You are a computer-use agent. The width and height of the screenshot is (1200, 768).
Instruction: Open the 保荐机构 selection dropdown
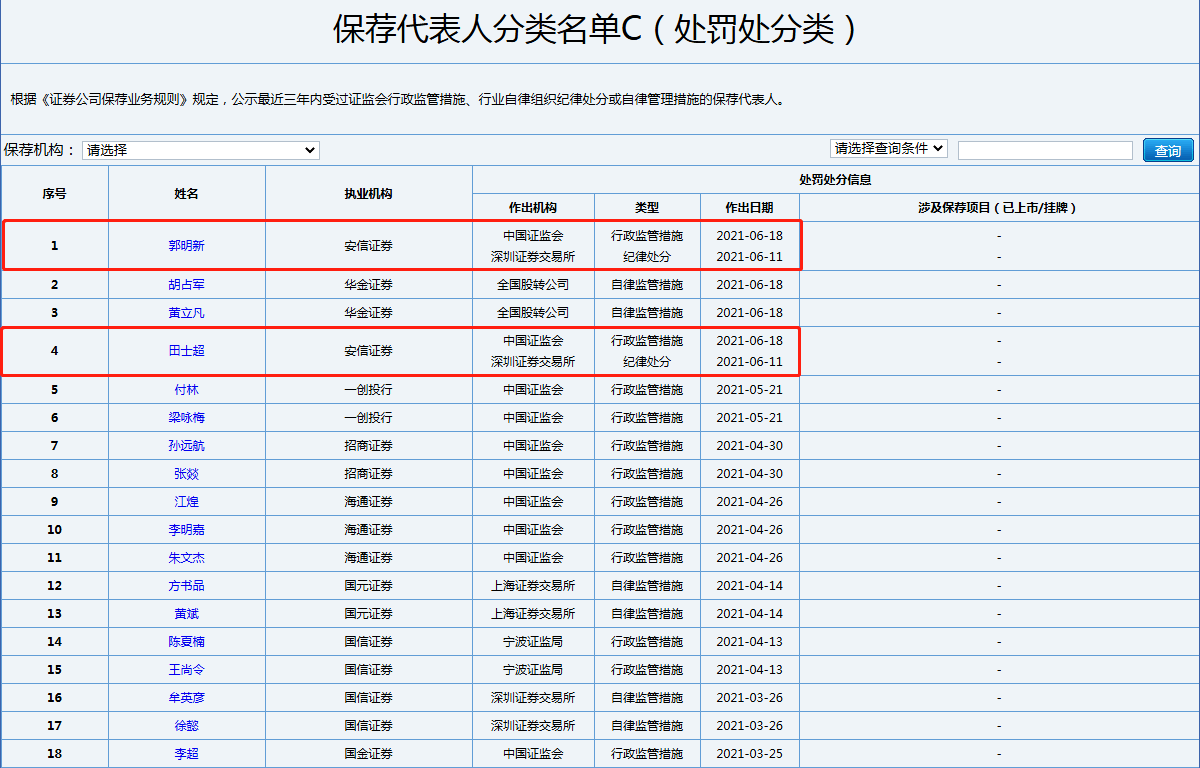(x=200, y=150)
